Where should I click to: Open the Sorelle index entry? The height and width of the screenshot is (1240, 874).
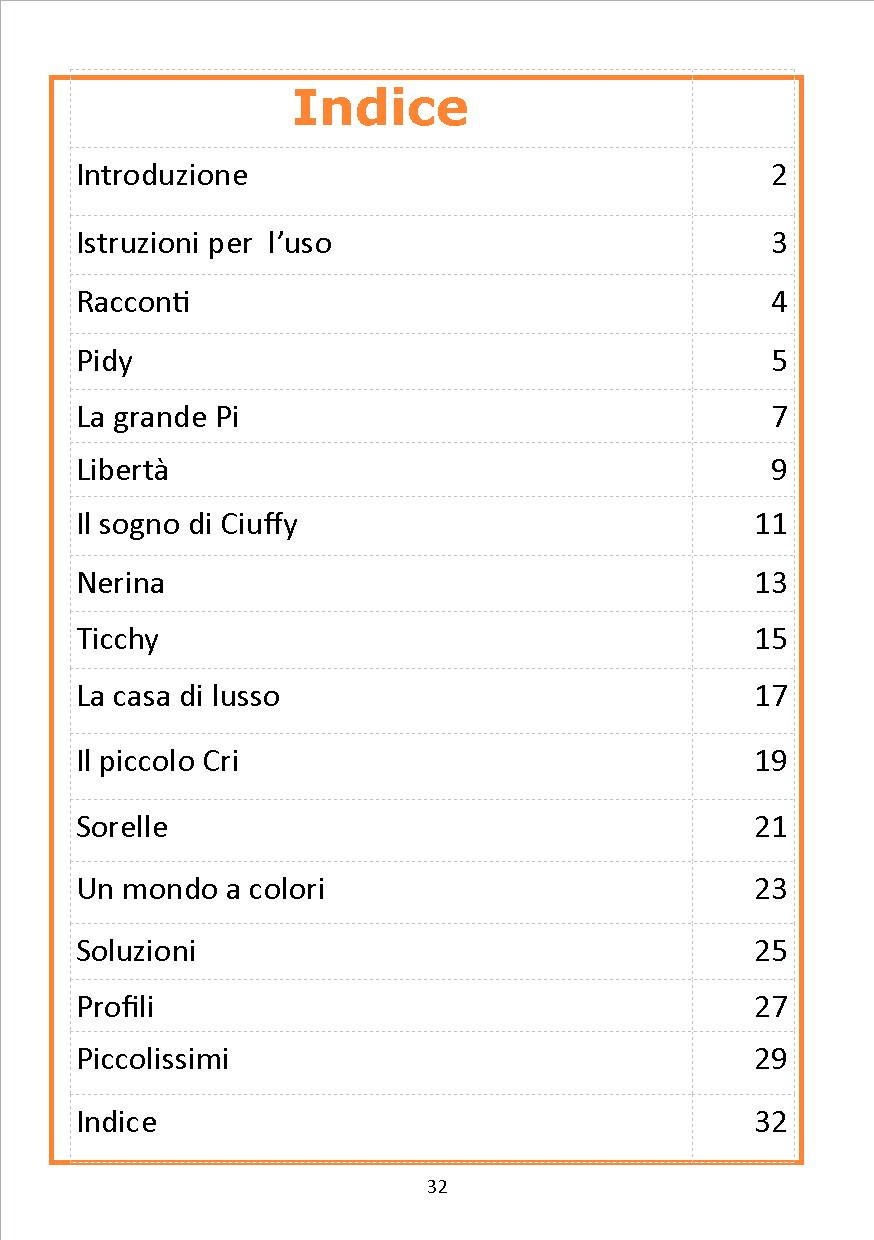click(x=122, y=828)
